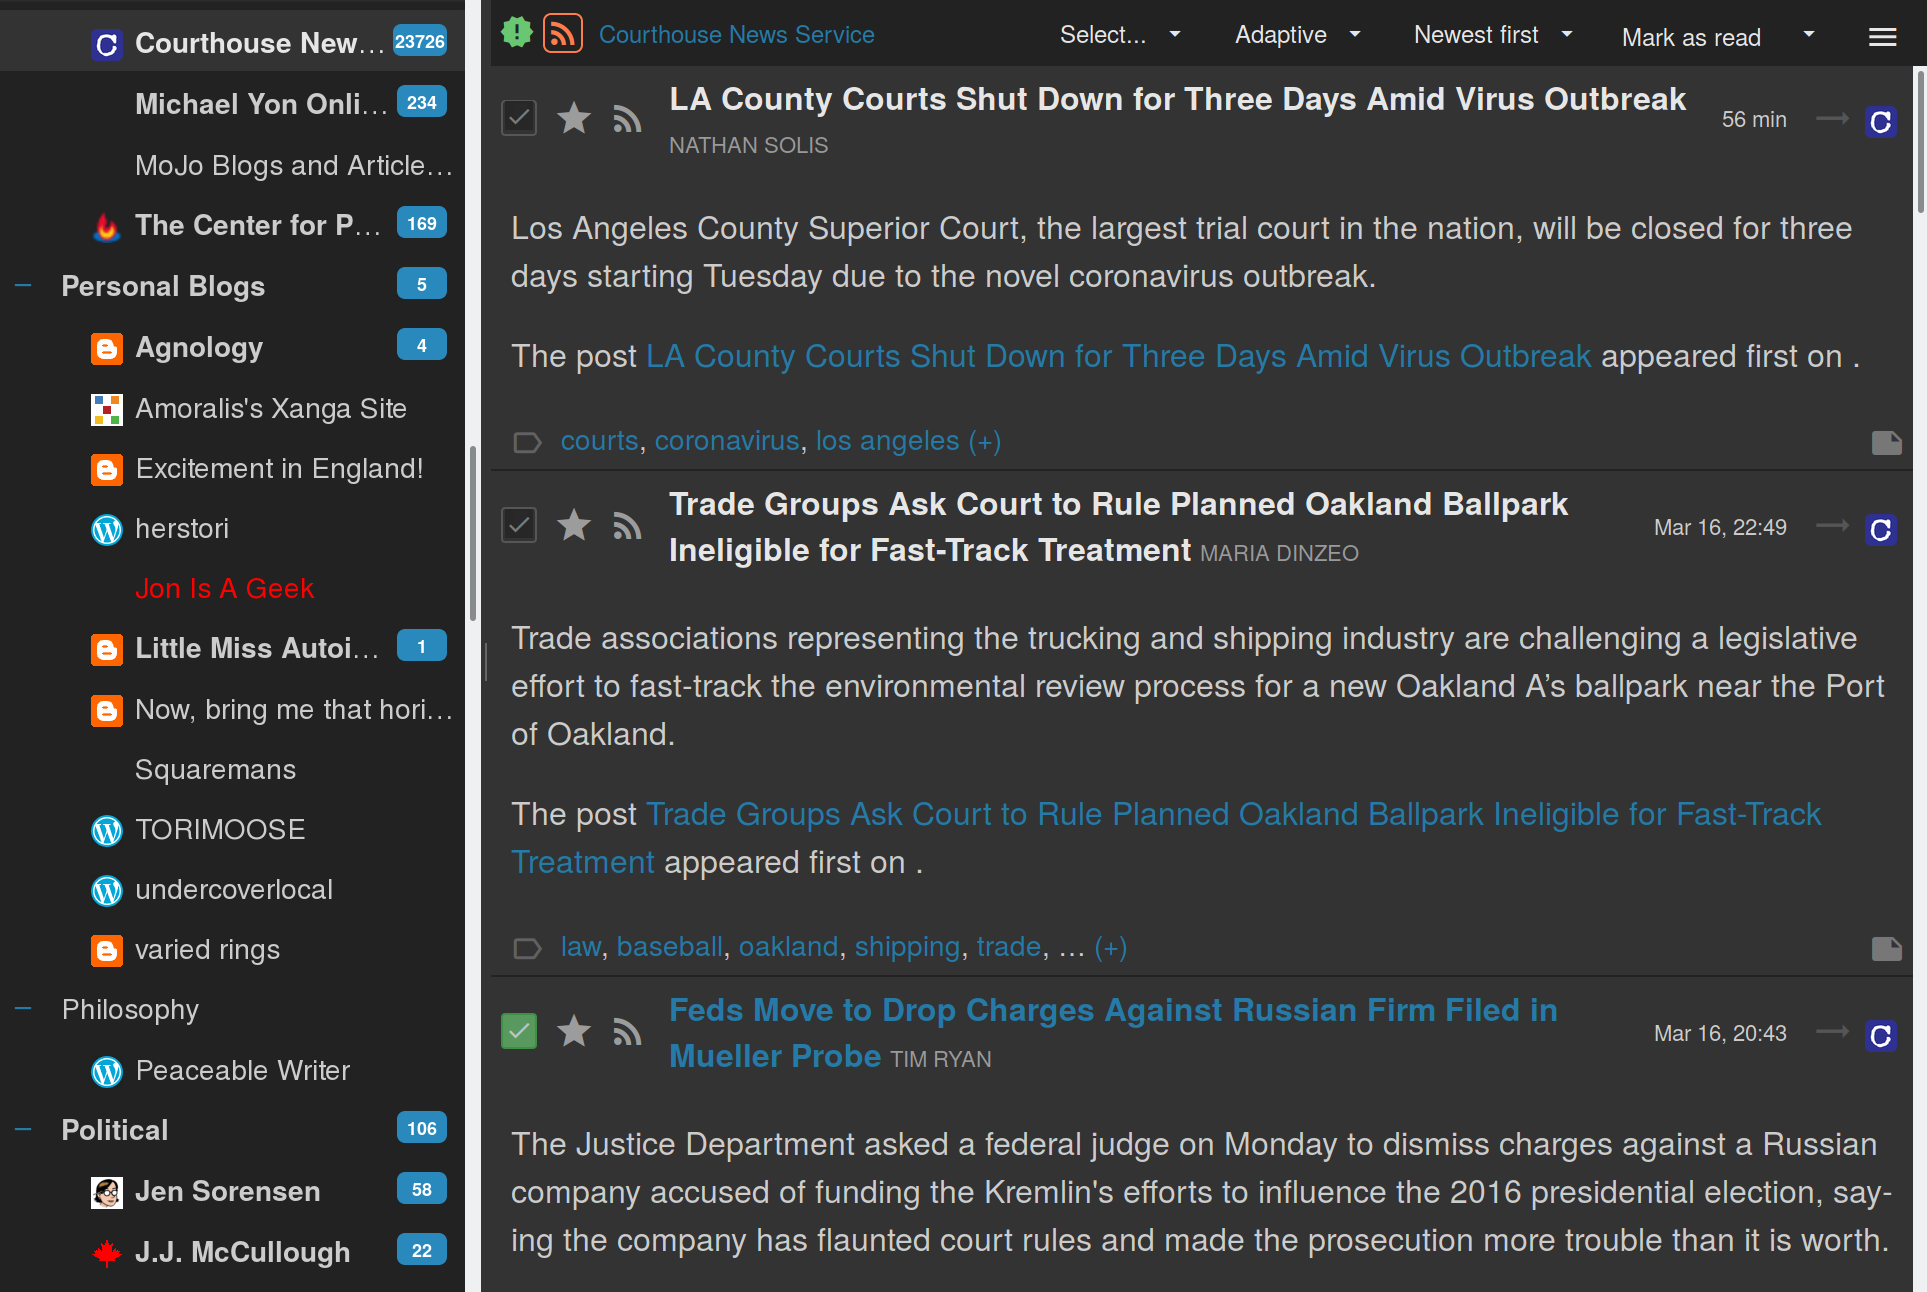This screenshot has height=1292, width=1927.
Task: Open LA County Courts link in post body
Action: [1118, 356]
